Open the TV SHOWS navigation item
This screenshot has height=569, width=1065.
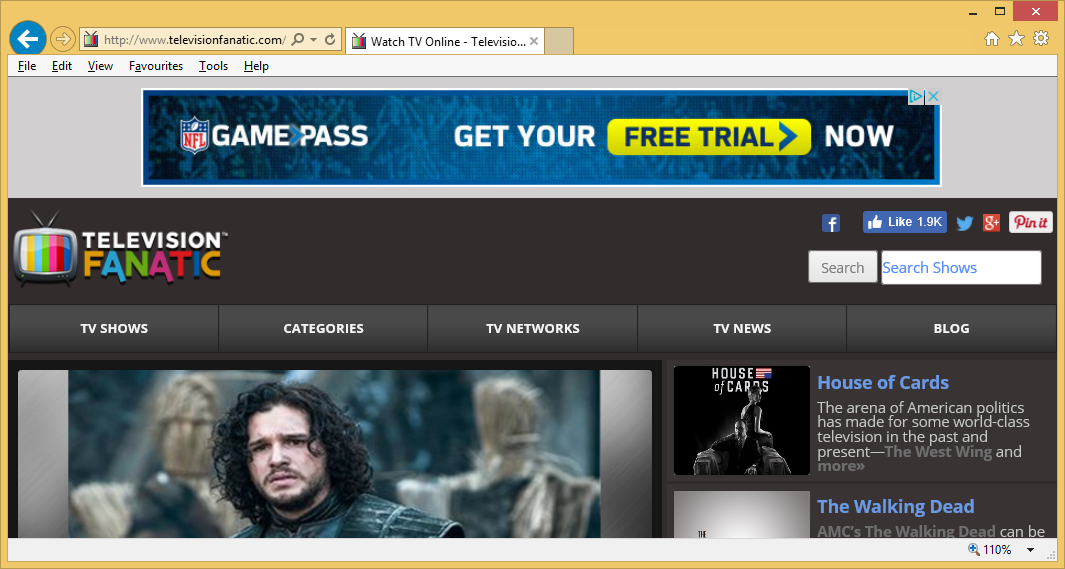tap(114, 329)
